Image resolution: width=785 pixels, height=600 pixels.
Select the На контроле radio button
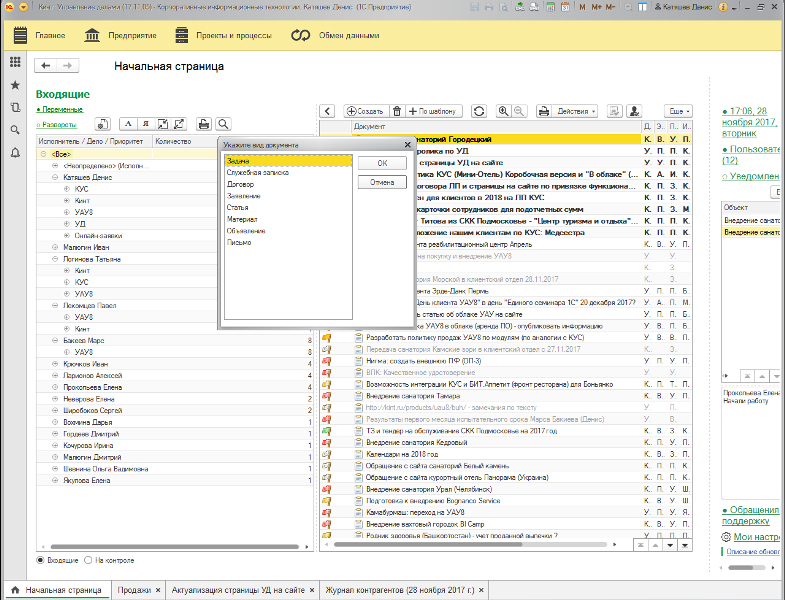point(88,560)
